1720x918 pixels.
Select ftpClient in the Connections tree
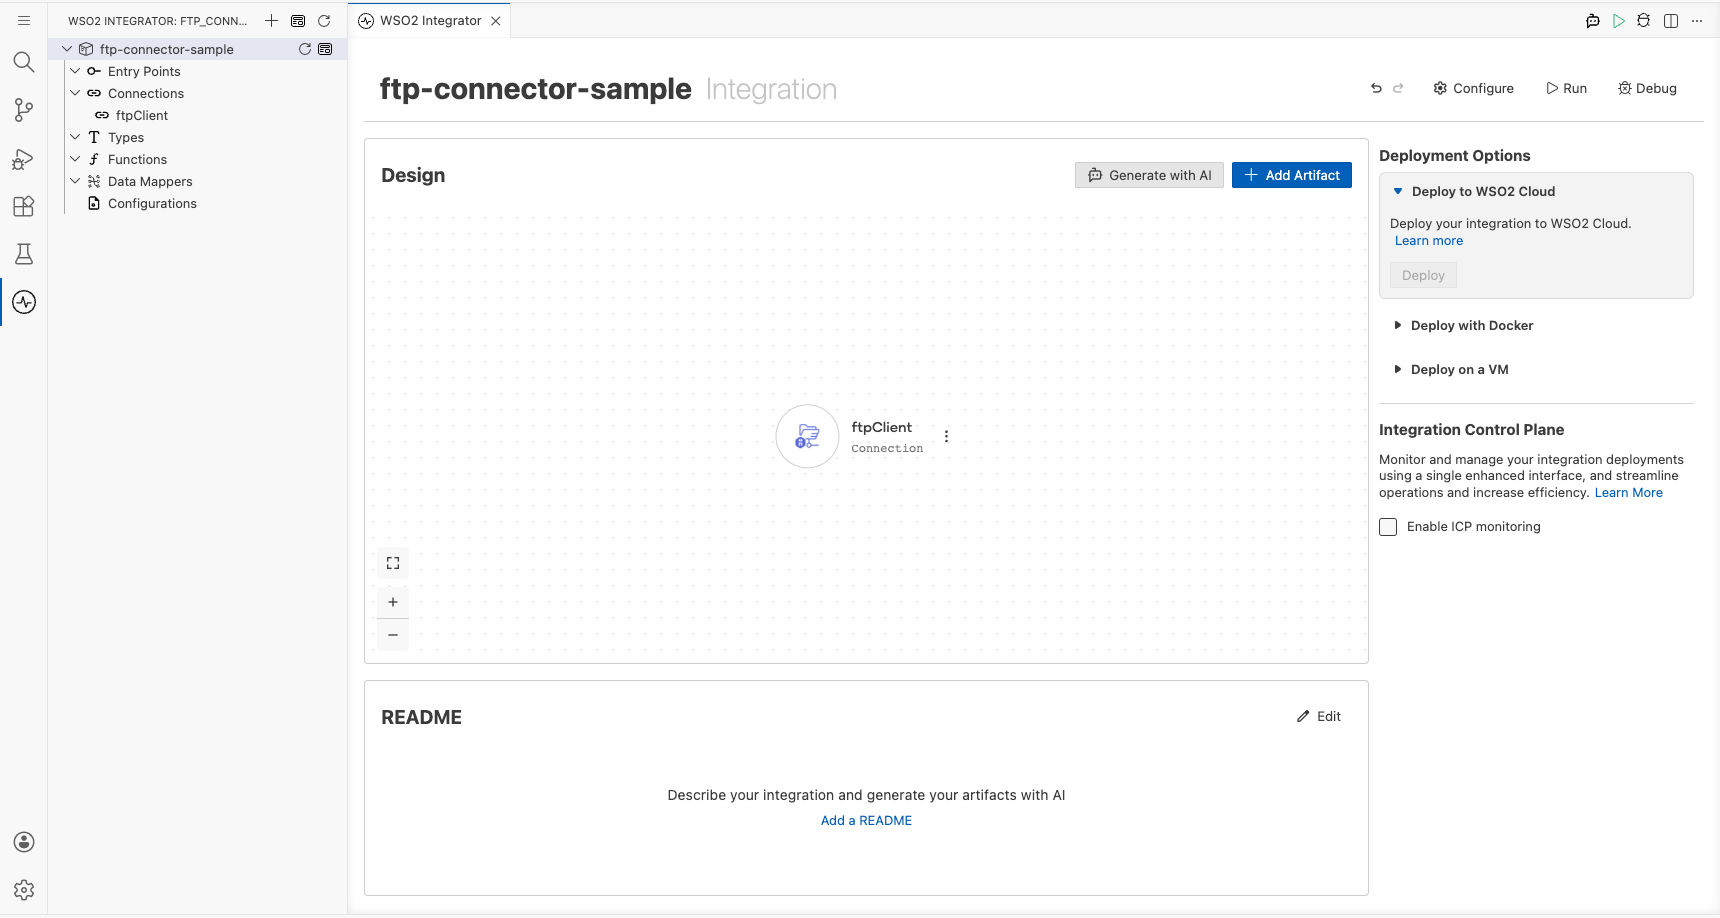(142, 115)
